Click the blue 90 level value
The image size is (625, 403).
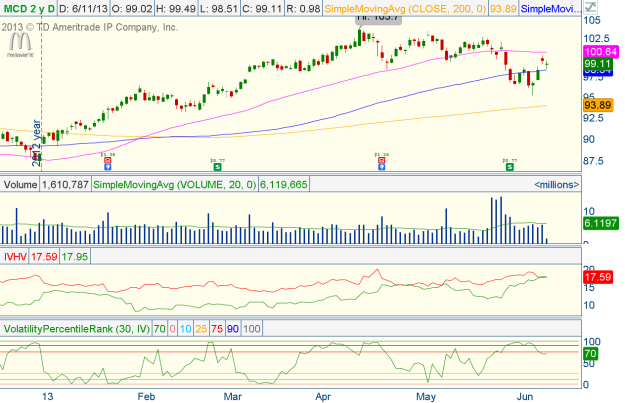pos(233,329)
